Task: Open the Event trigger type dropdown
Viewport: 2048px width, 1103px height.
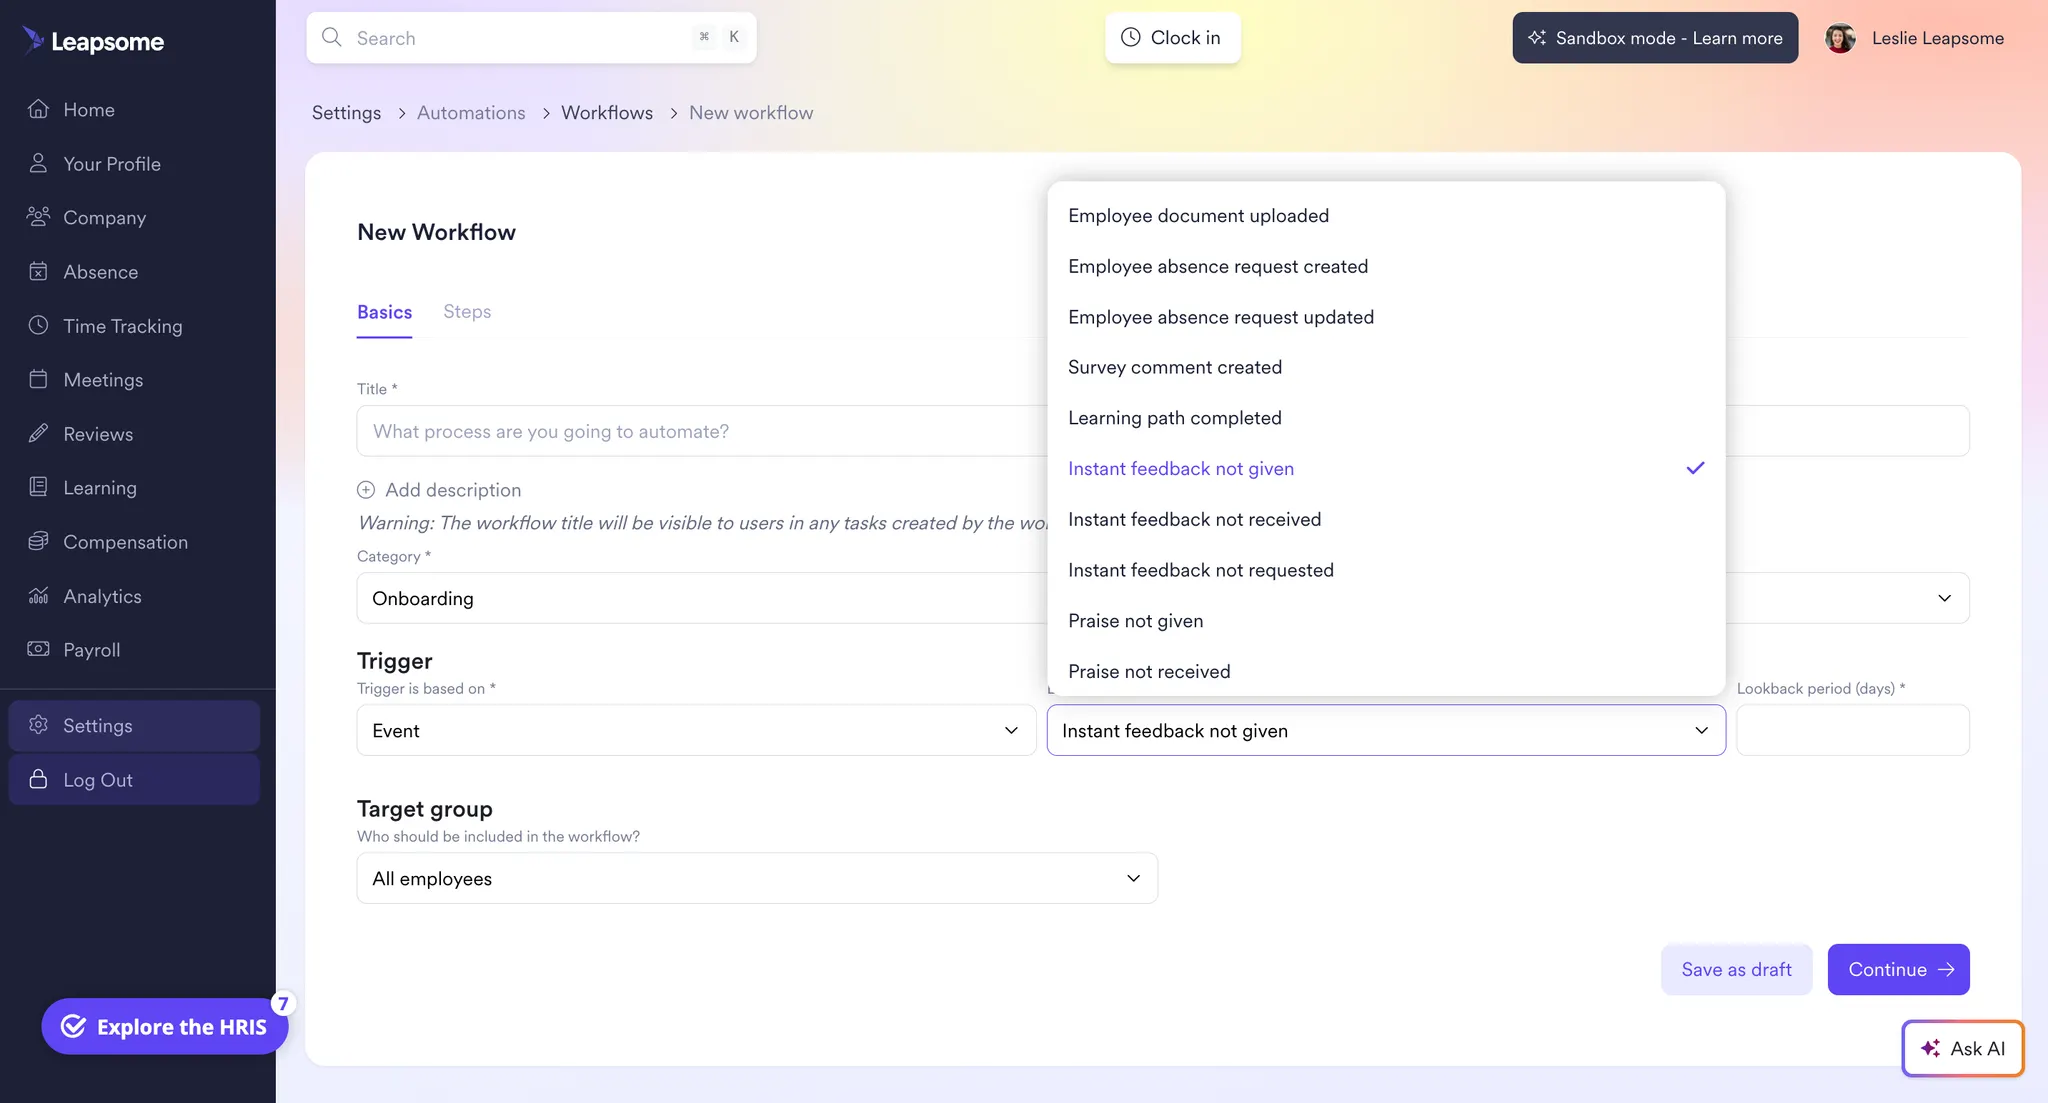Action: (x=696, y=730)
